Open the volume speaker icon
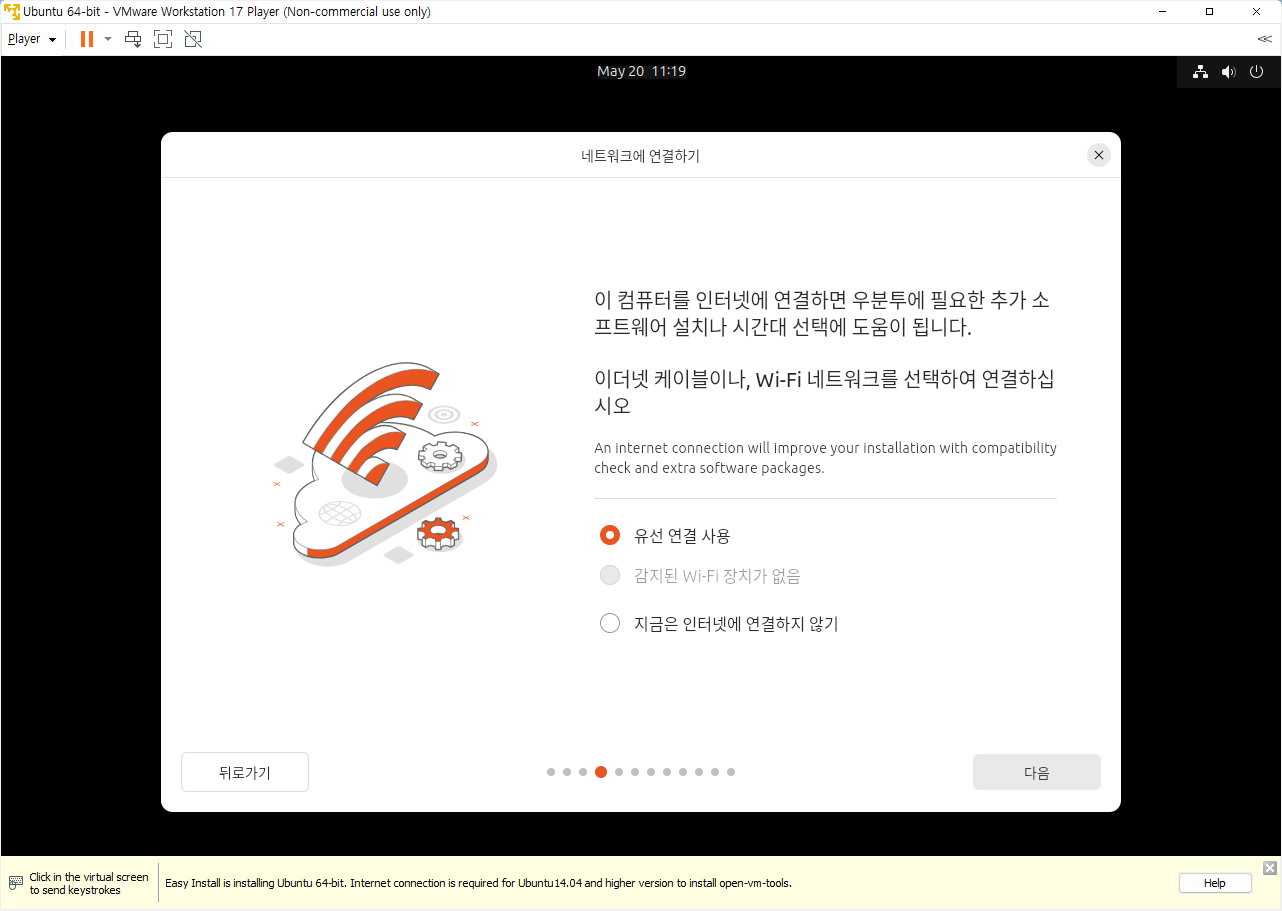The image size is (1282, 911). pyautogui.click(x=1229, y=72)
